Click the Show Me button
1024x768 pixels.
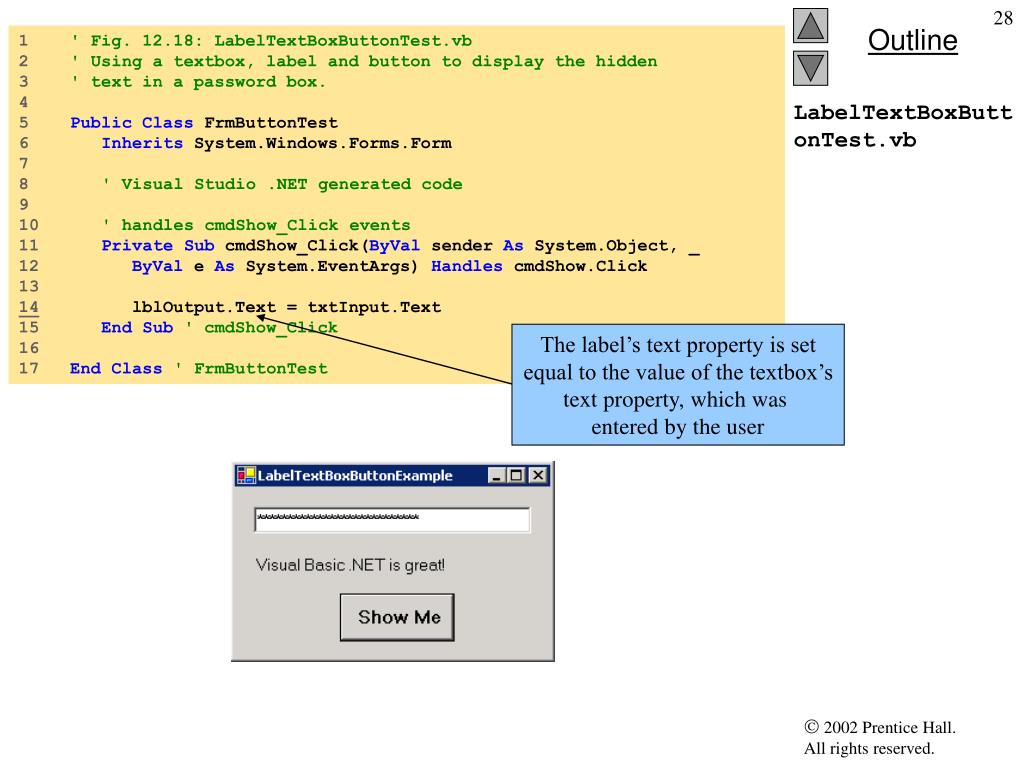(397, 617)
